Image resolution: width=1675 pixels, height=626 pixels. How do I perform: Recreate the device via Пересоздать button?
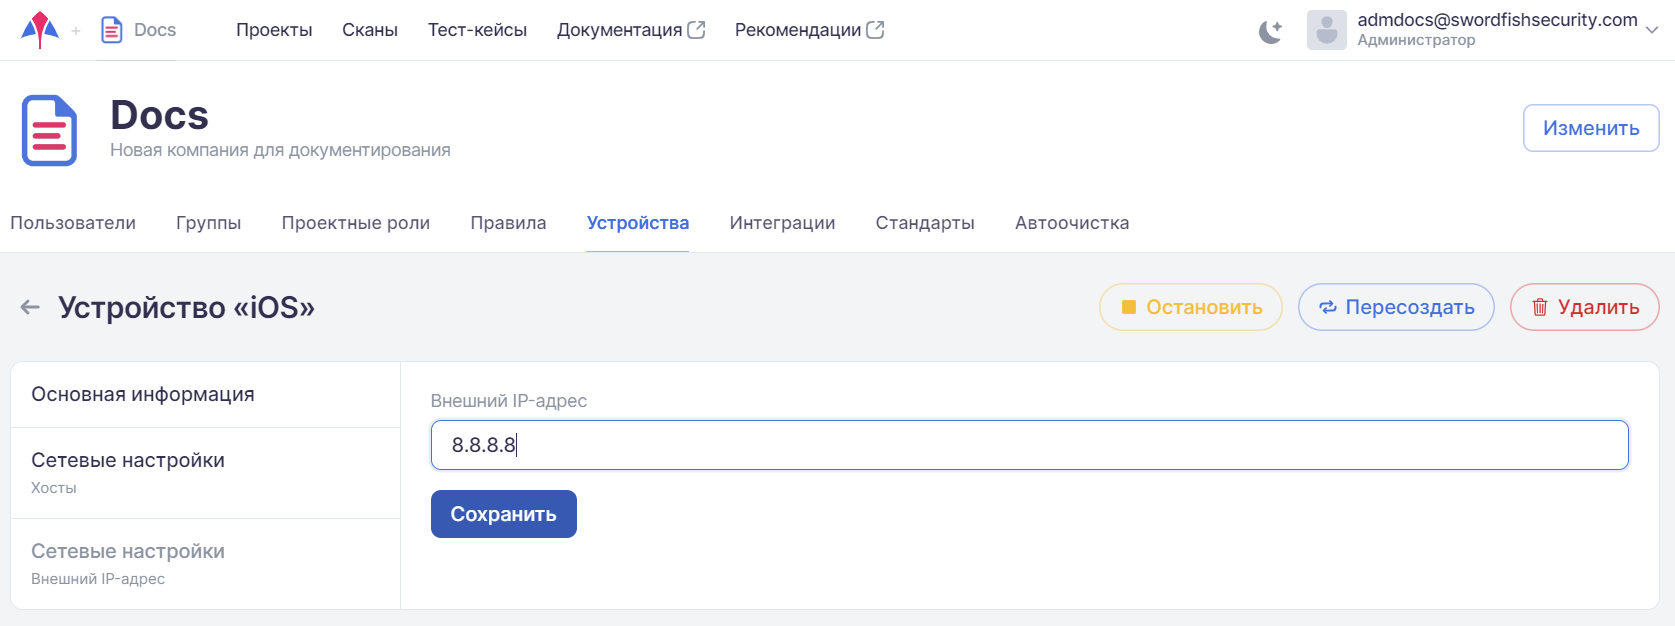pyautogui.click(x=1396, y=307)
